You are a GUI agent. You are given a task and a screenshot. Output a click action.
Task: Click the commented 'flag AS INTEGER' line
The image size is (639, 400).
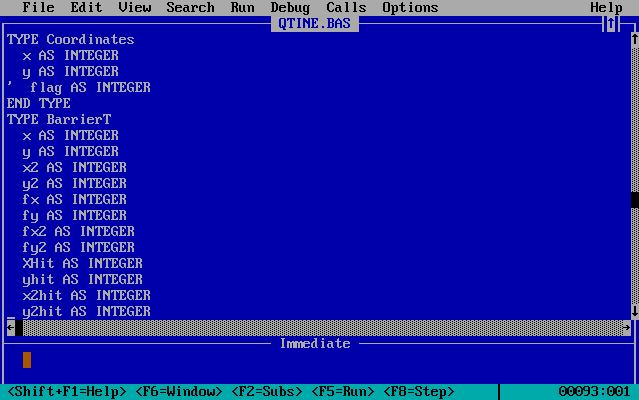(79, 88)
